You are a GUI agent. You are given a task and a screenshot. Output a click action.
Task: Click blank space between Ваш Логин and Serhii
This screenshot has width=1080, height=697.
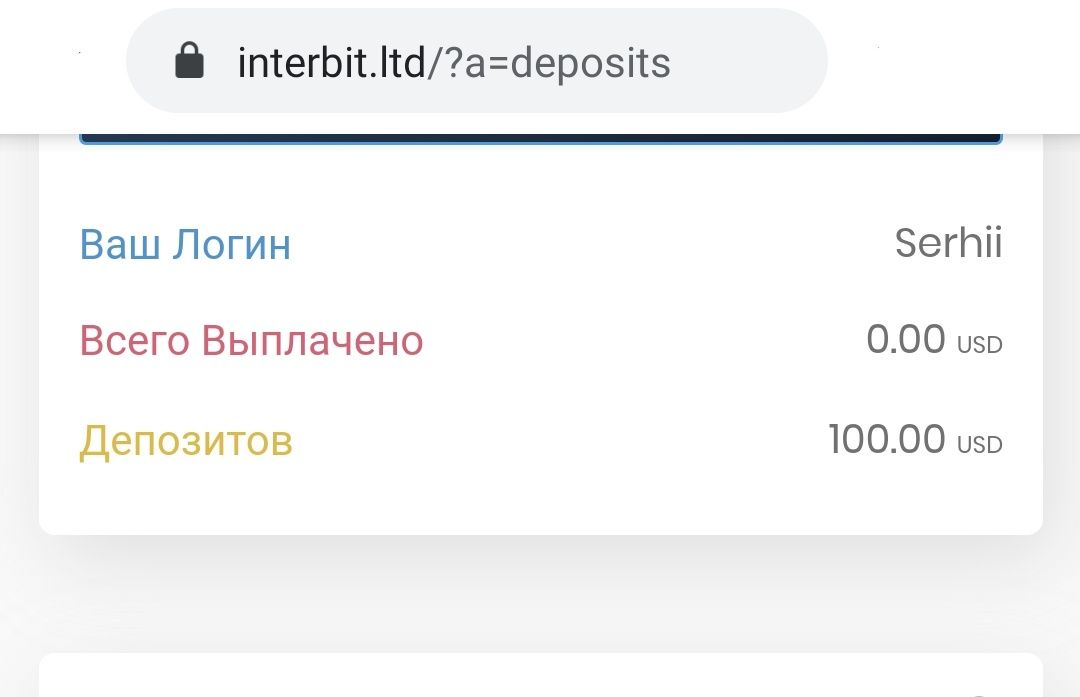click(x=590, y=245)
